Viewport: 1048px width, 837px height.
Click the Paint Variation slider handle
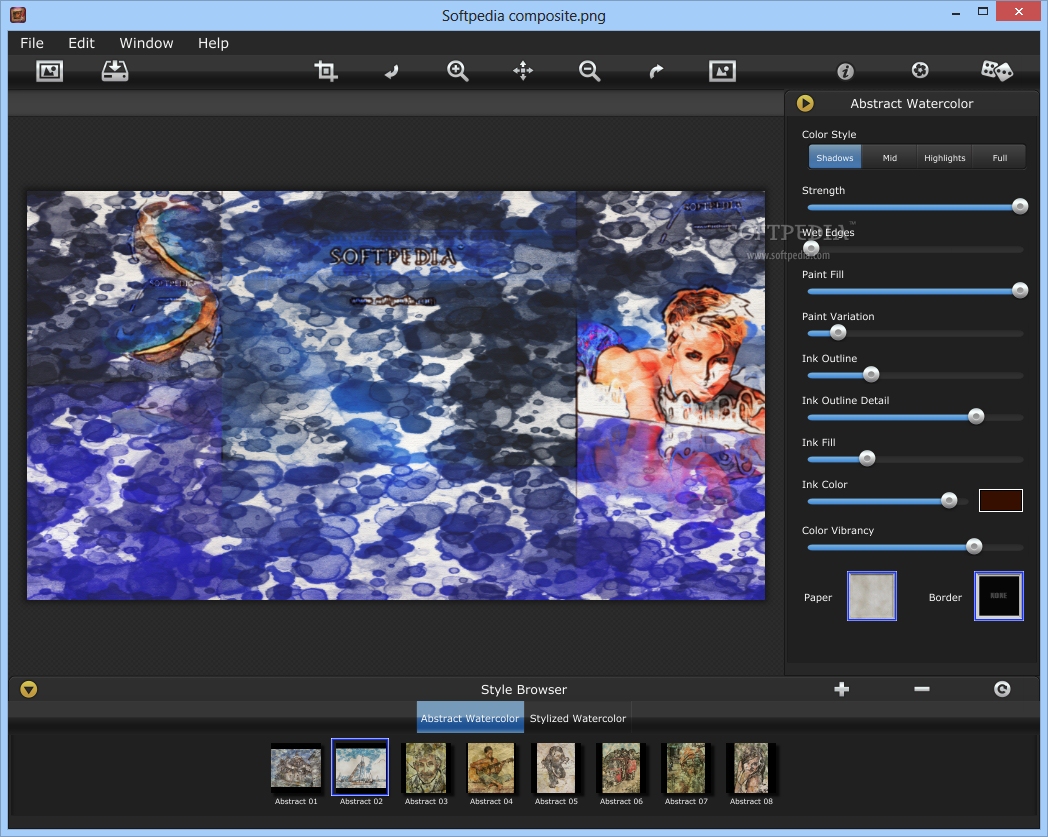click(837, 332)
